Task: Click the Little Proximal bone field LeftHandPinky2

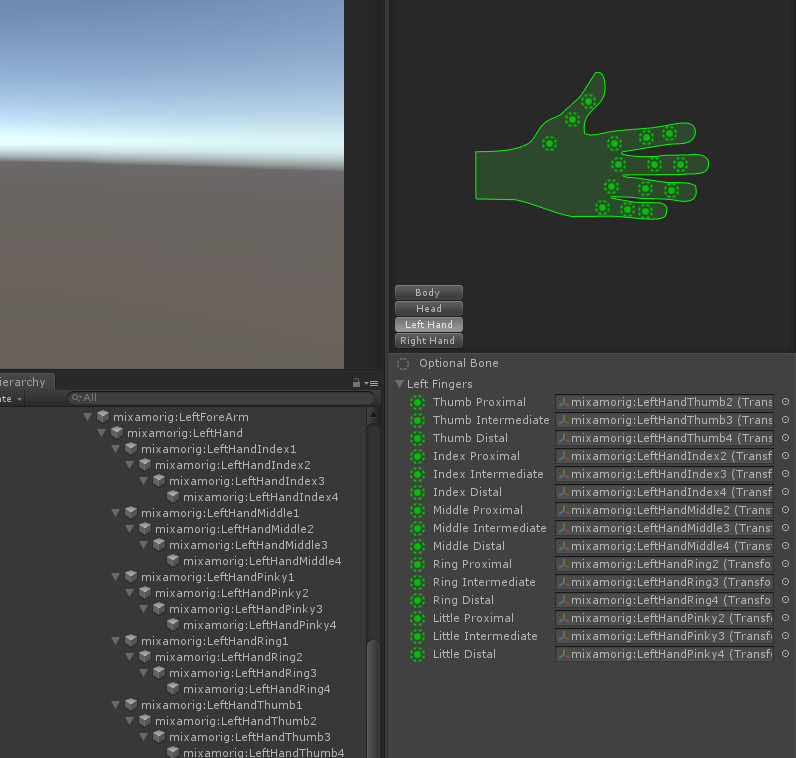Action: (x=664, y=618)
